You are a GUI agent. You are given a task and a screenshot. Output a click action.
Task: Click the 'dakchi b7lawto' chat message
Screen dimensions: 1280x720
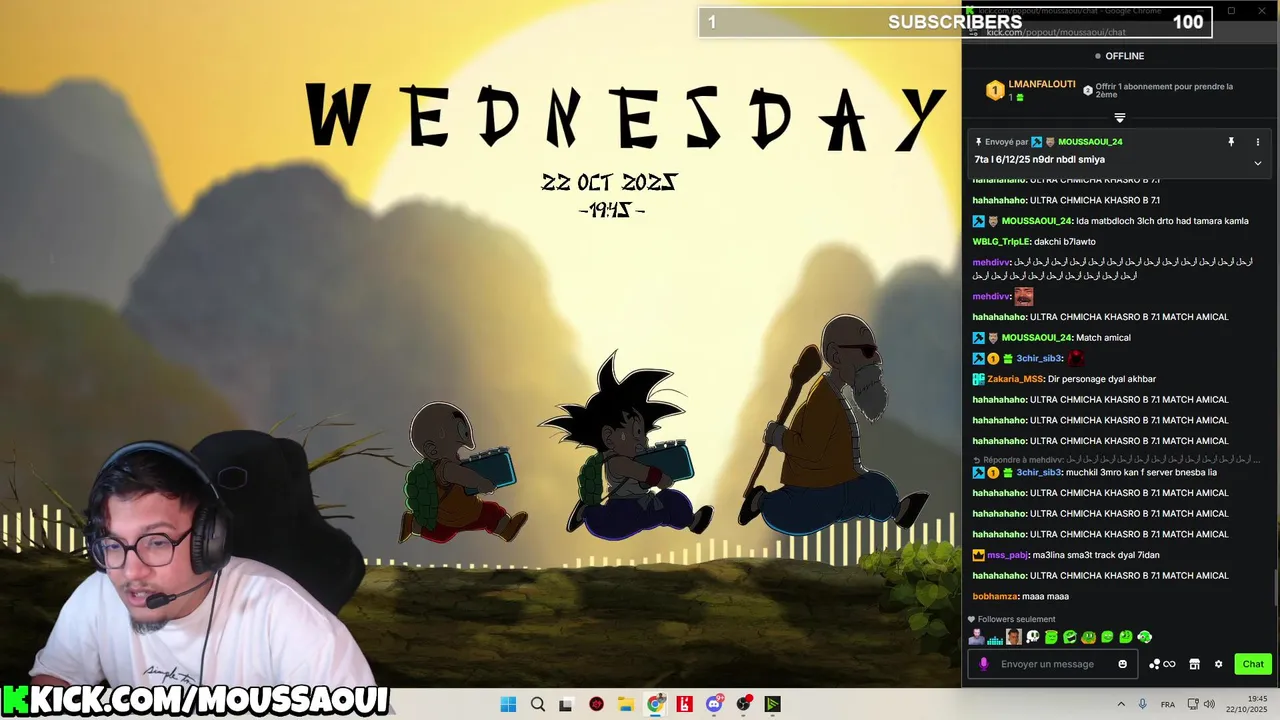click(x=1065, y=241)
